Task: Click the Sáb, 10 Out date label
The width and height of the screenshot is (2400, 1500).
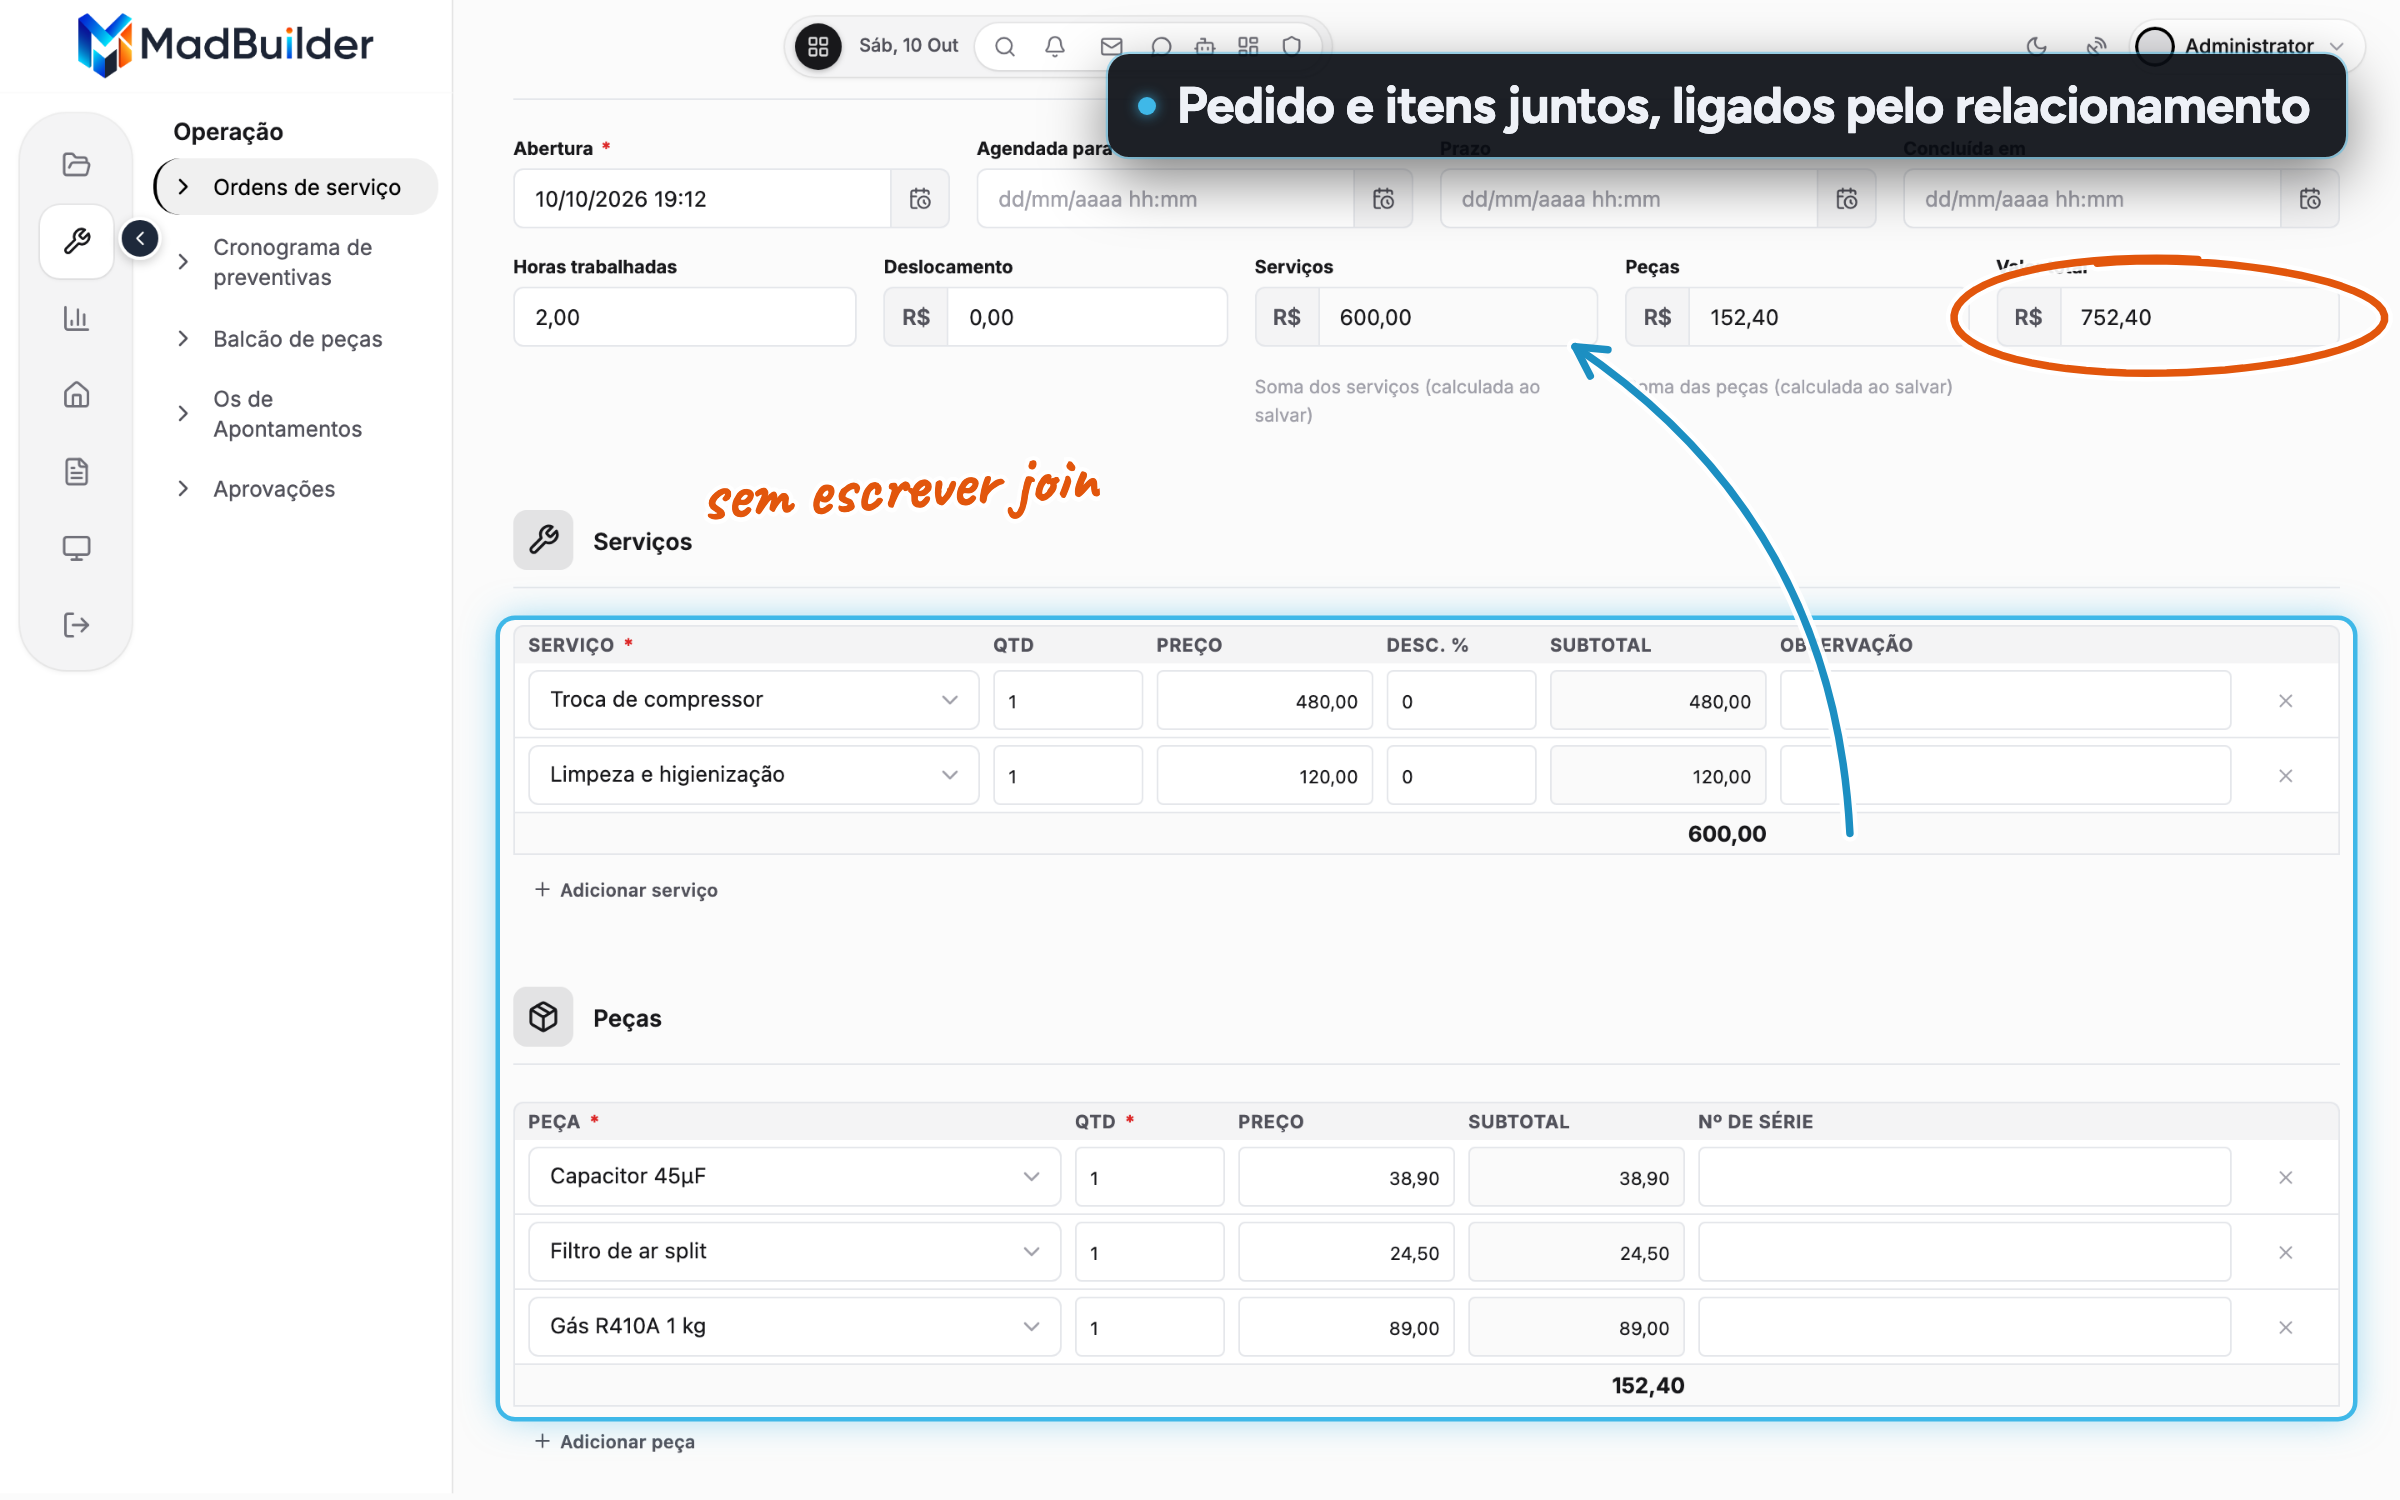Action: (908, 46)
